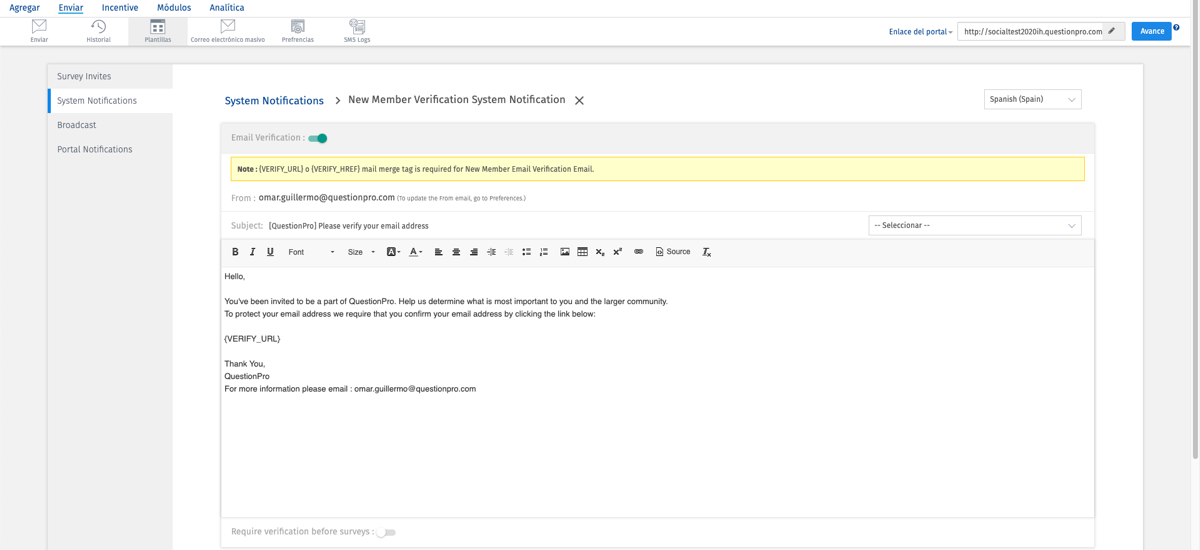Image resolution: width=1200 pixels, height=550 pixels.
Task: Click the Subject input field
Action: (x=564, y=226)
